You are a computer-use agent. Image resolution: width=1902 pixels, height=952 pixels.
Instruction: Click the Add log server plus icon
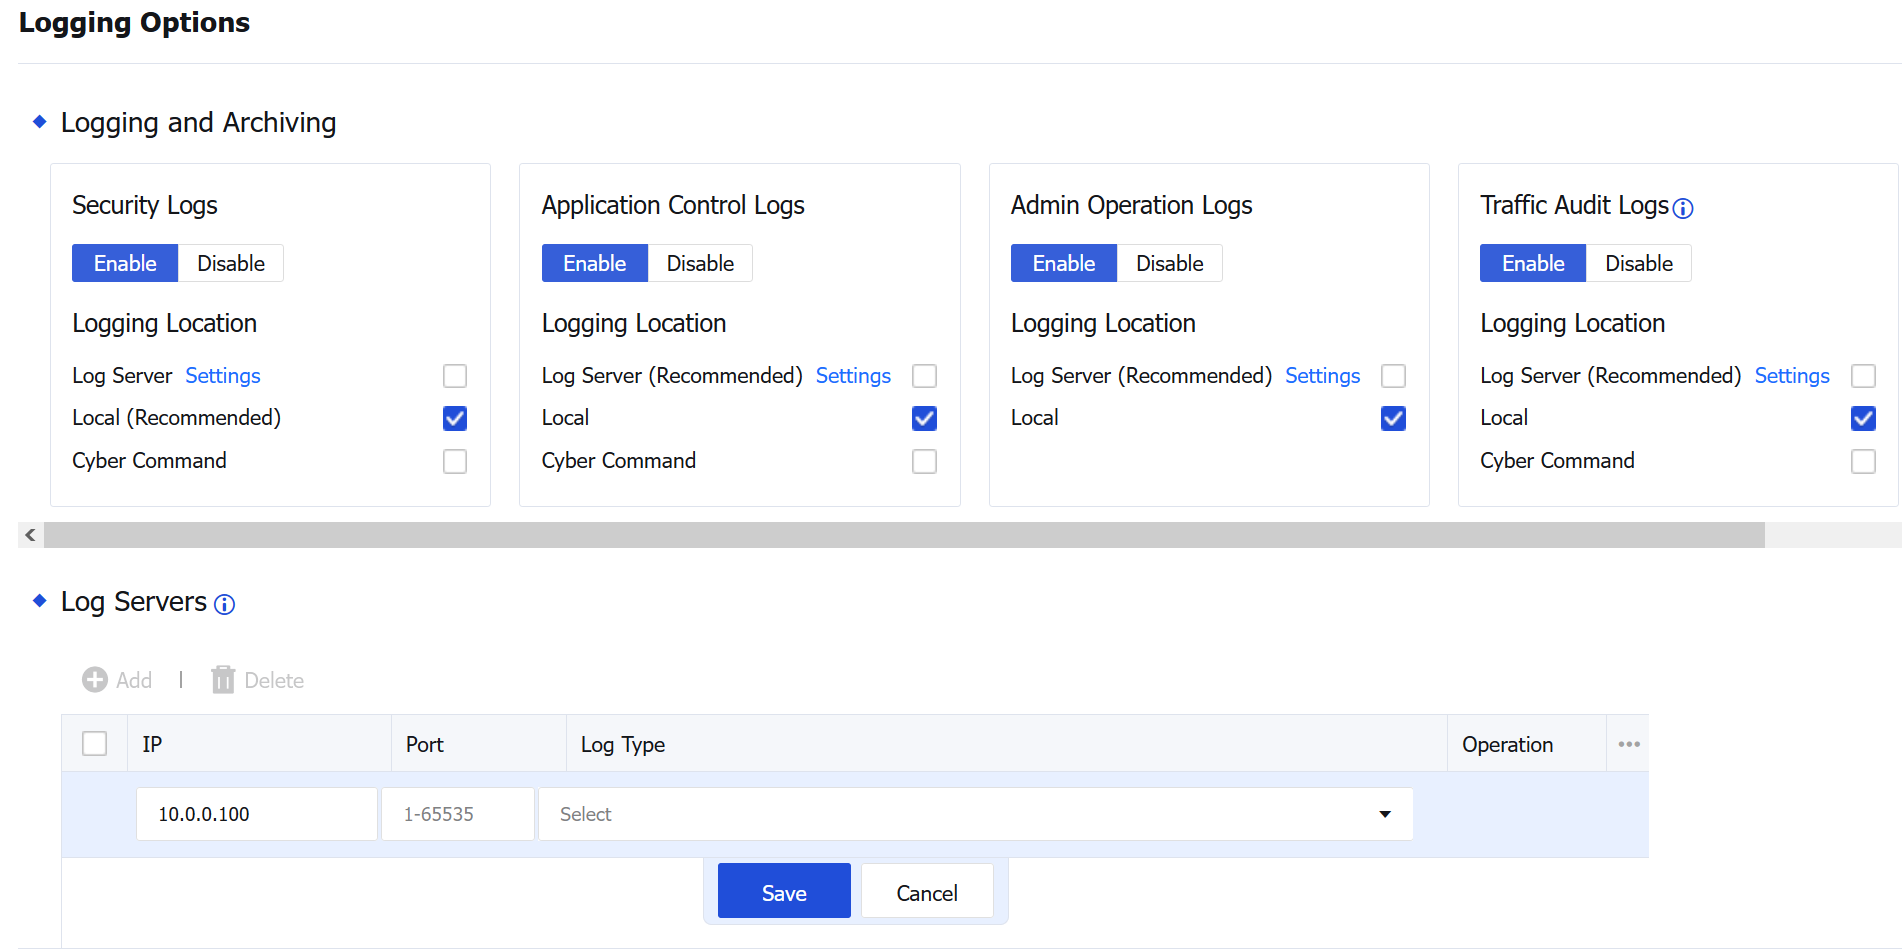(95, 680)
